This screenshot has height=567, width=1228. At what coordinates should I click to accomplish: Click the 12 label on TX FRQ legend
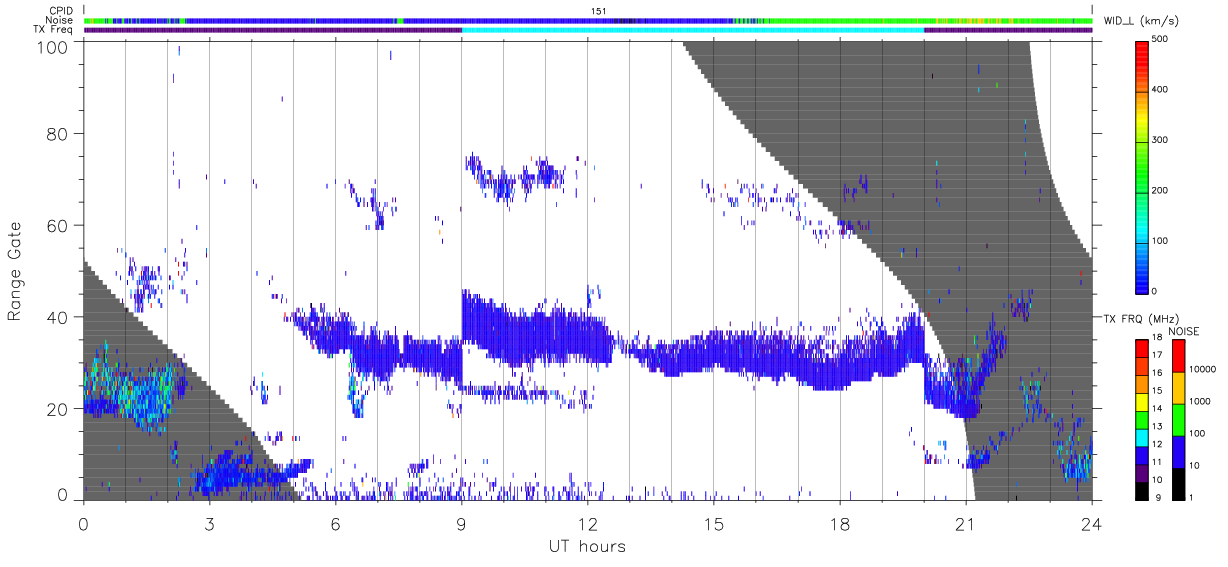(1156, 444)
